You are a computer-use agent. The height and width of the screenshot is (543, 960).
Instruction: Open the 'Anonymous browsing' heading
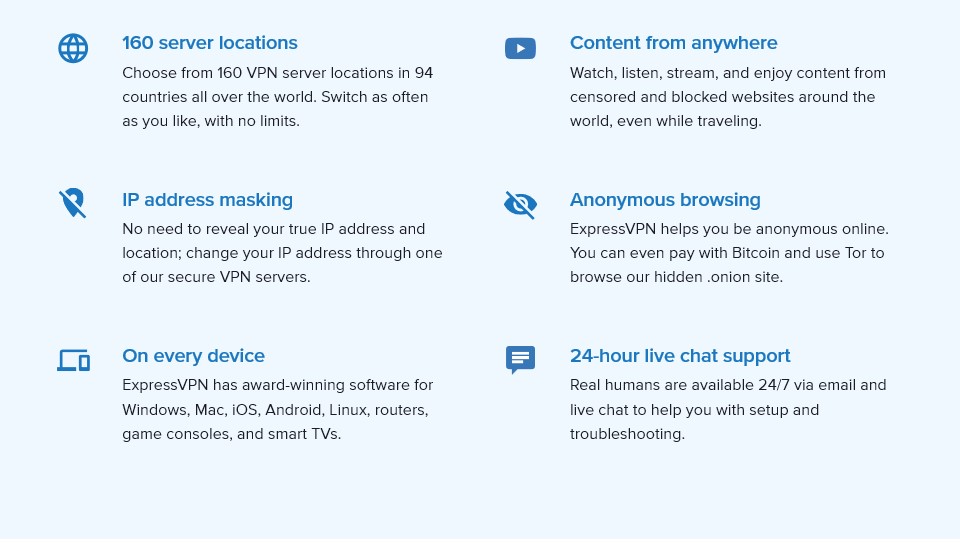click(666, 200)
